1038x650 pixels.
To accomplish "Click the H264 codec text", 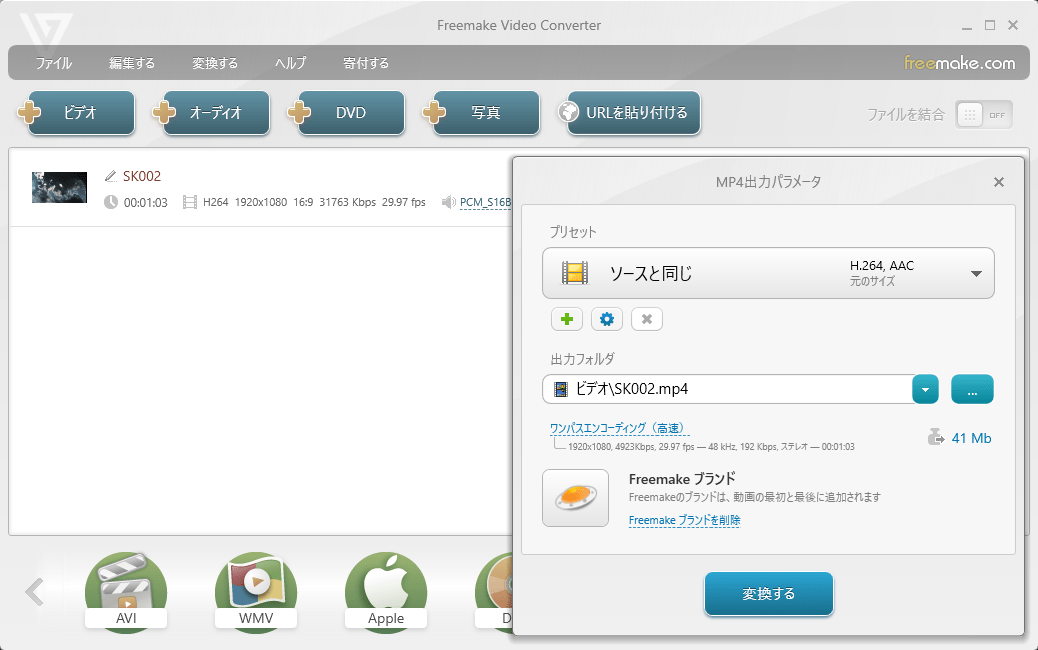I will [x=216, y=202].
